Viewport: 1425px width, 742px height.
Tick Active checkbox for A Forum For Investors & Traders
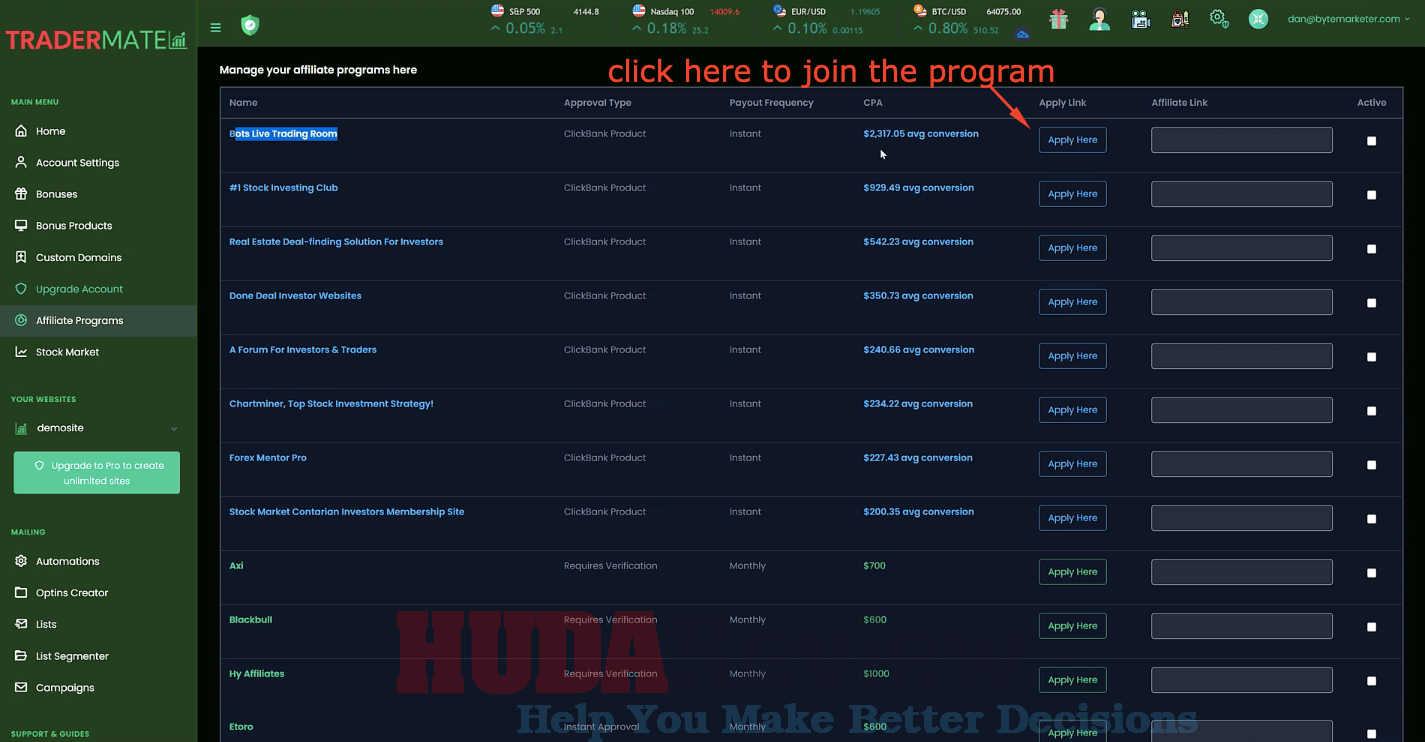1371,357
